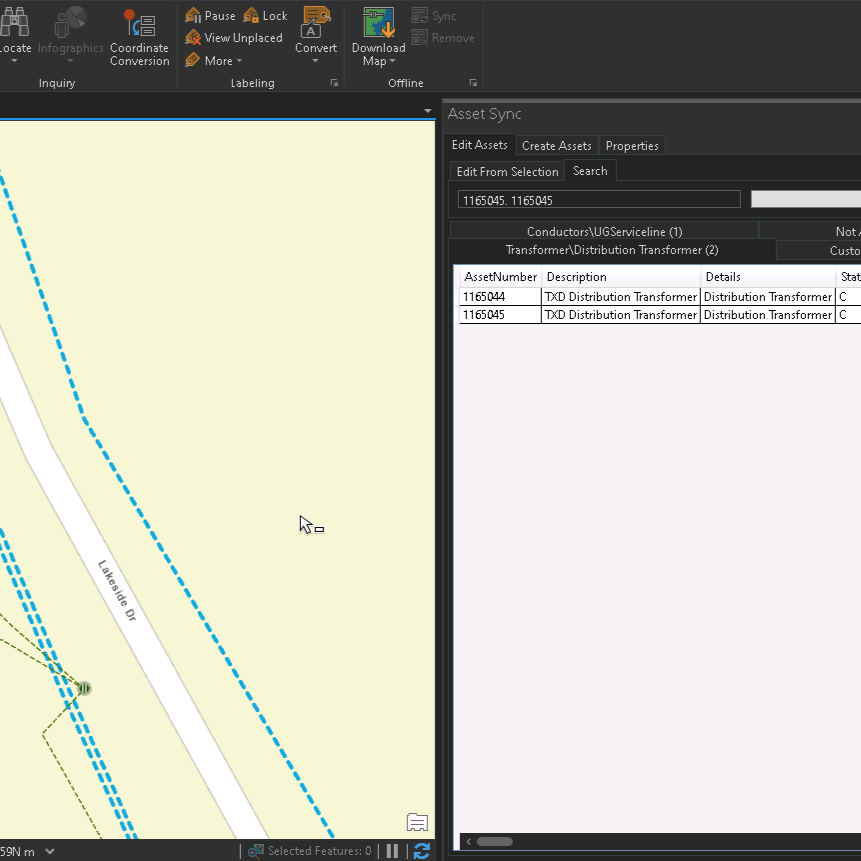Click the Sync offline button
Screen dimensions: 861x861
pos(434,16)
